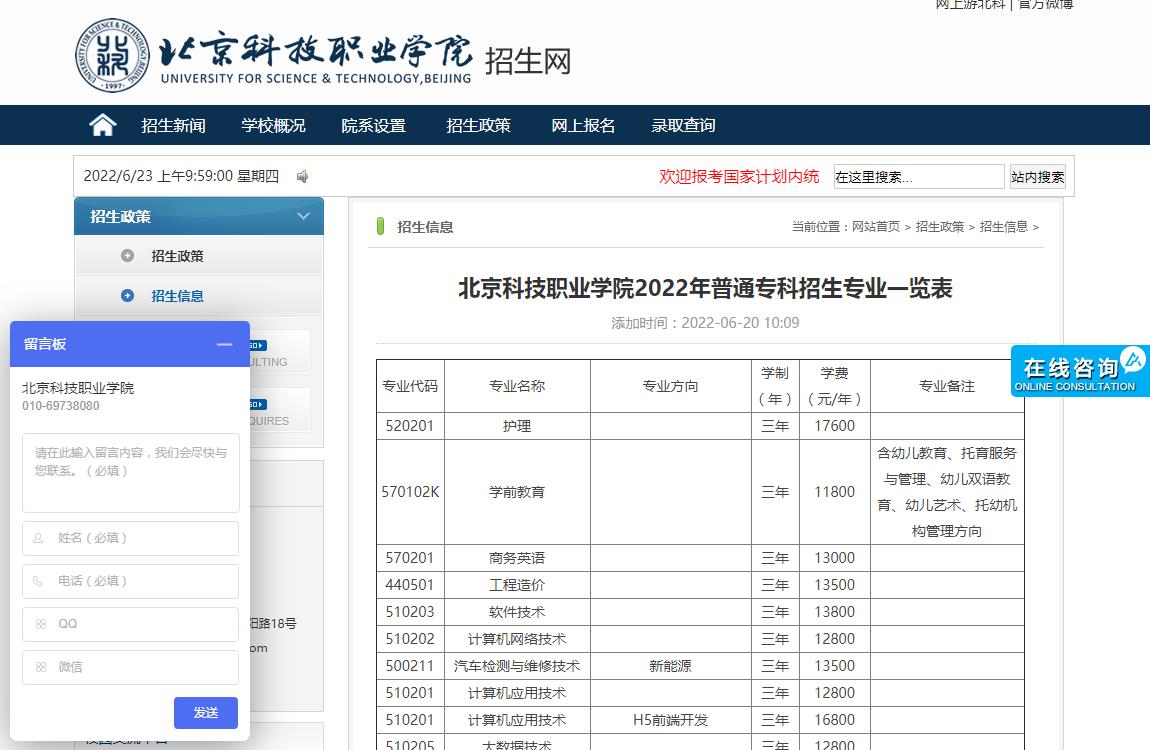Click 发送 to send the message
This screenshot has width=1150, height=750.
pos(206,713)
